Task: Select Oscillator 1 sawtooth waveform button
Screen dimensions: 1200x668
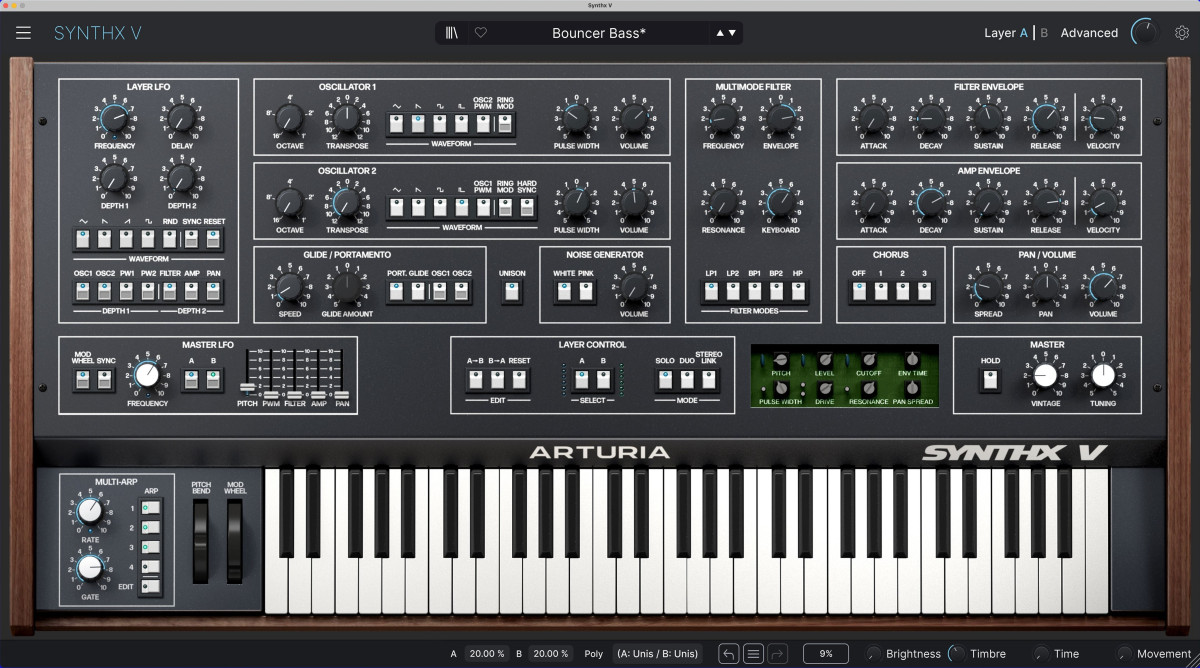Action: tap(418, 123)
